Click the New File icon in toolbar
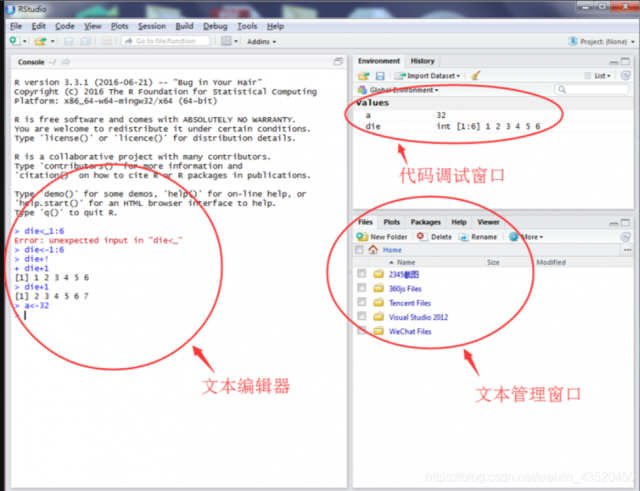640x491 pixels. point(15,41)
